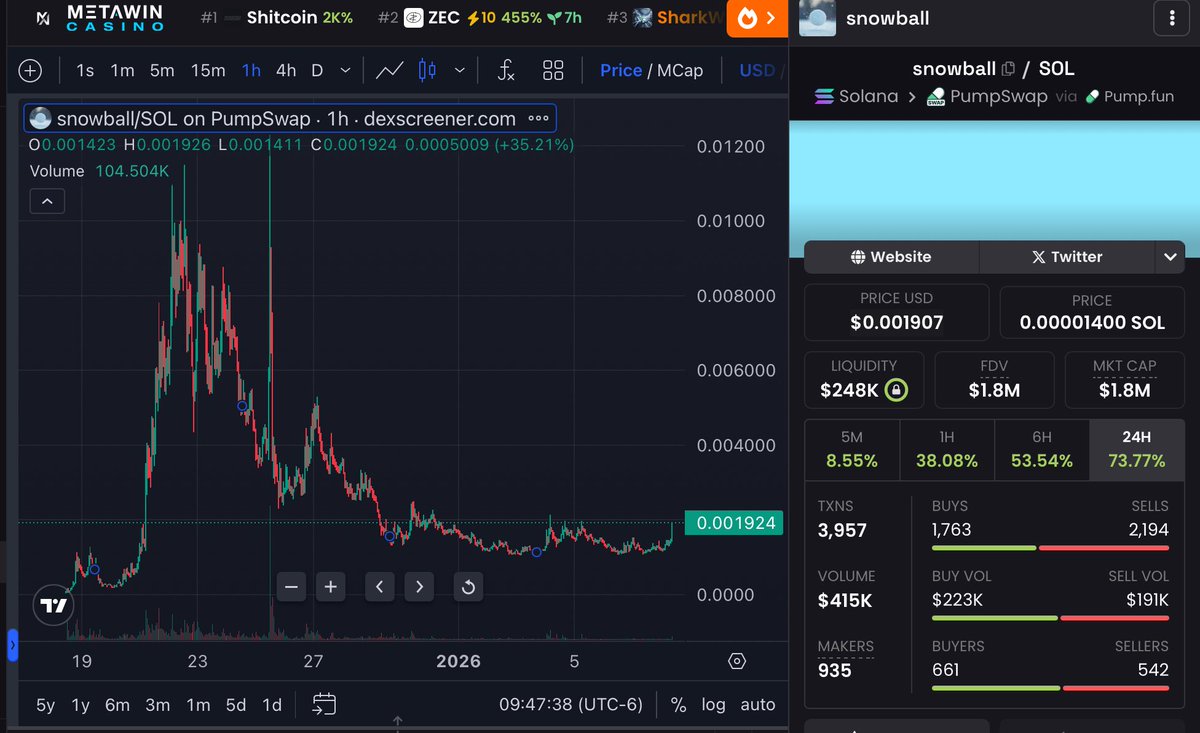Select the 24H stats tab

coord(1137,449)
